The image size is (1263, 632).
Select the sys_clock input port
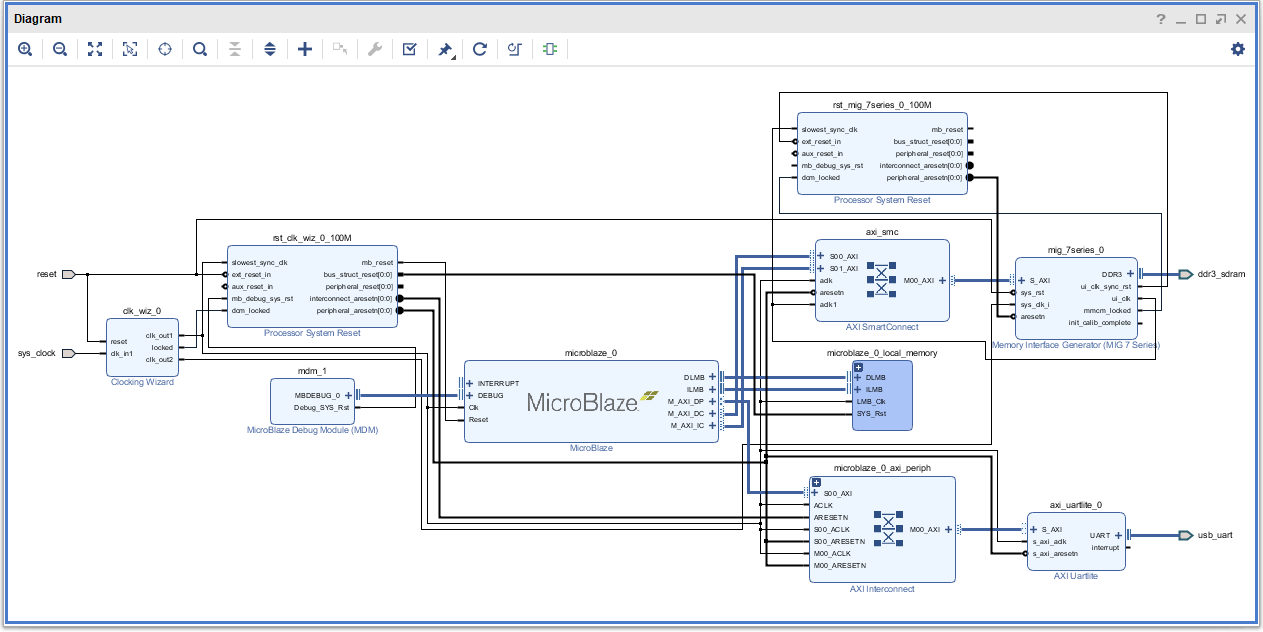point(68,353)
